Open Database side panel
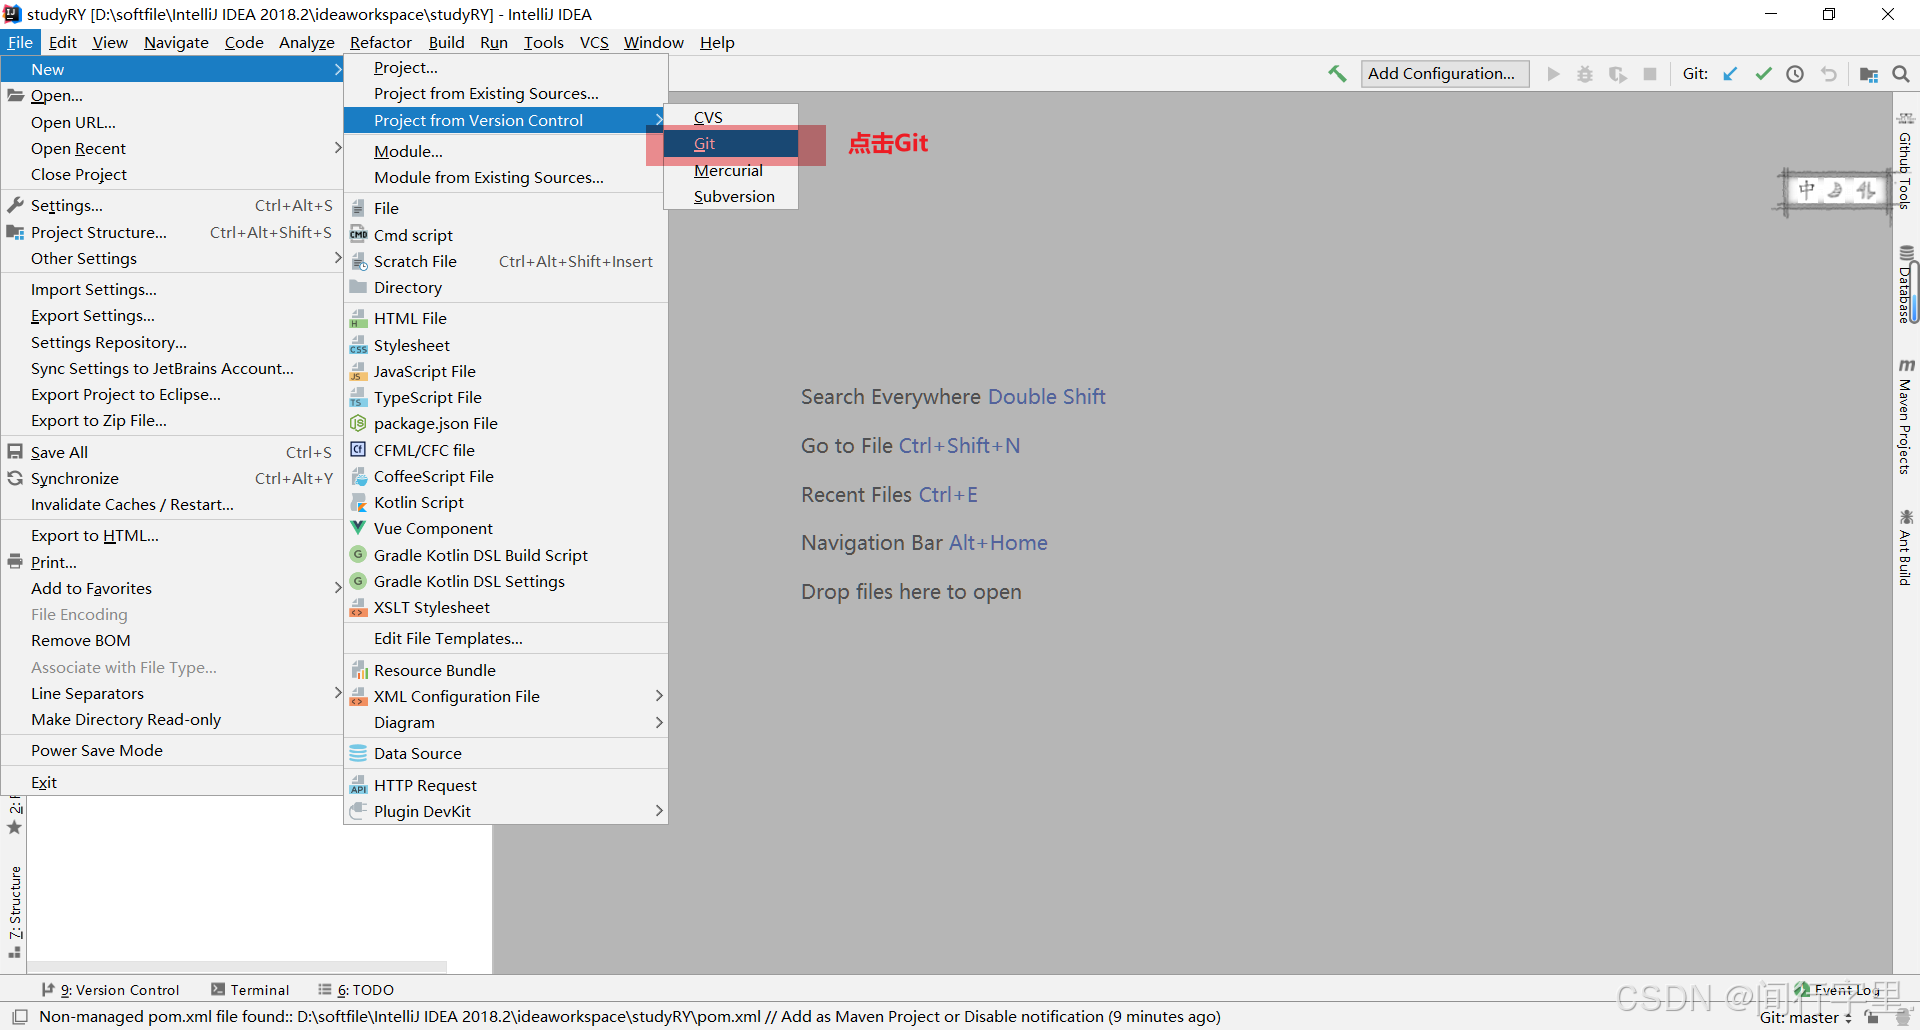The height and width of the screenshot is (1030, 1920). tap(1906, 285)
